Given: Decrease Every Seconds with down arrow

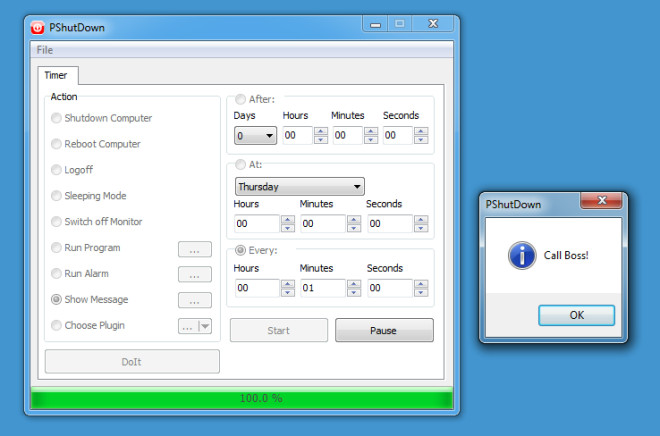Looking at the screenshot, I should 421,292.
